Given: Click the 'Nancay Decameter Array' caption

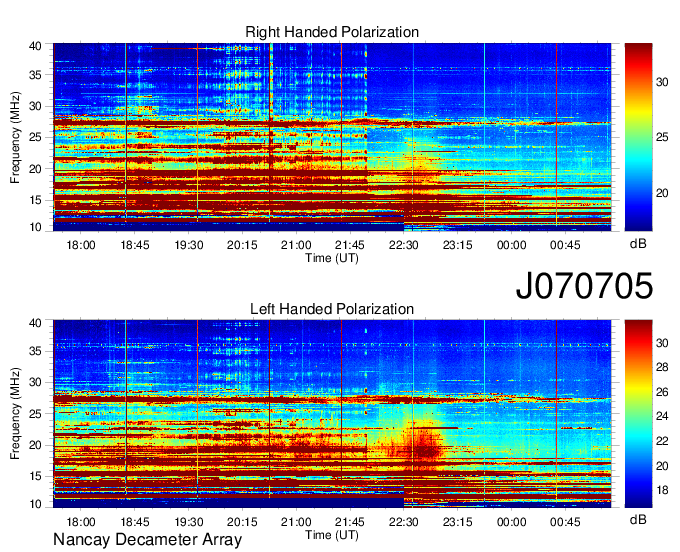Looking at the screenshot, I should (147, 540).
